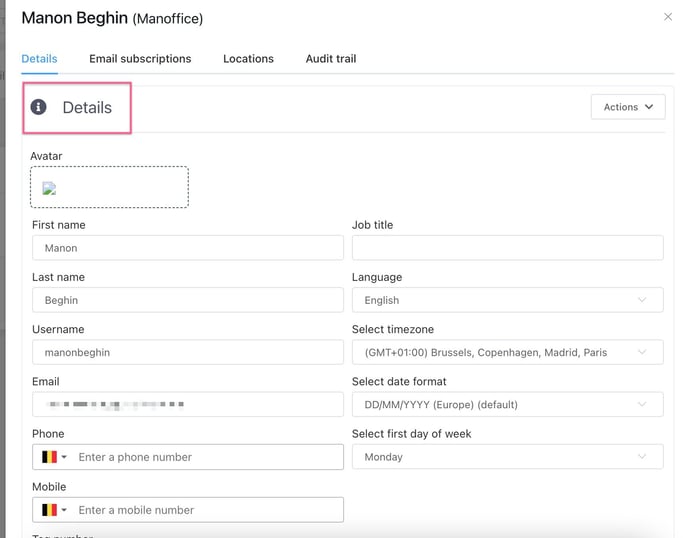Focus the Username field

(188, 352)
